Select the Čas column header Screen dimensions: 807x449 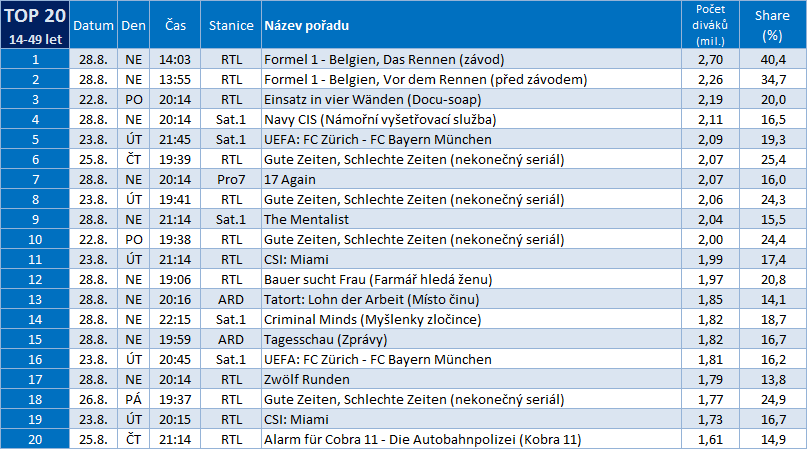coord(174,25)
